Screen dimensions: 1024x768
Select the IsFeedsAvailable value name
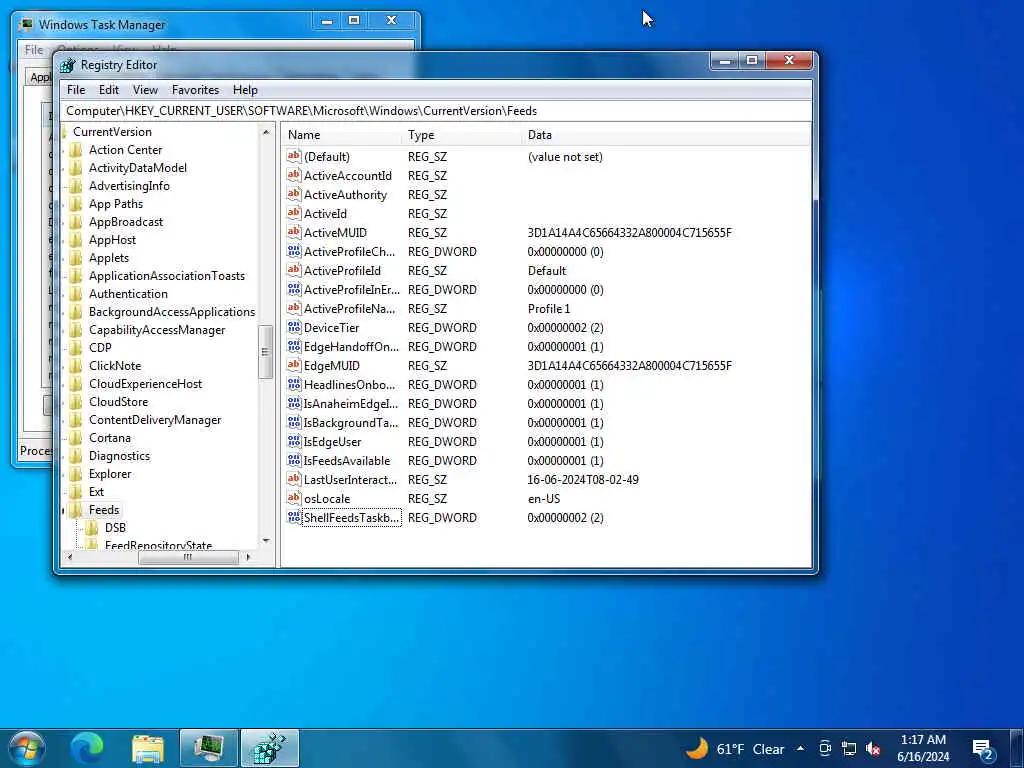pyautogui.click(x=346, y=460)
